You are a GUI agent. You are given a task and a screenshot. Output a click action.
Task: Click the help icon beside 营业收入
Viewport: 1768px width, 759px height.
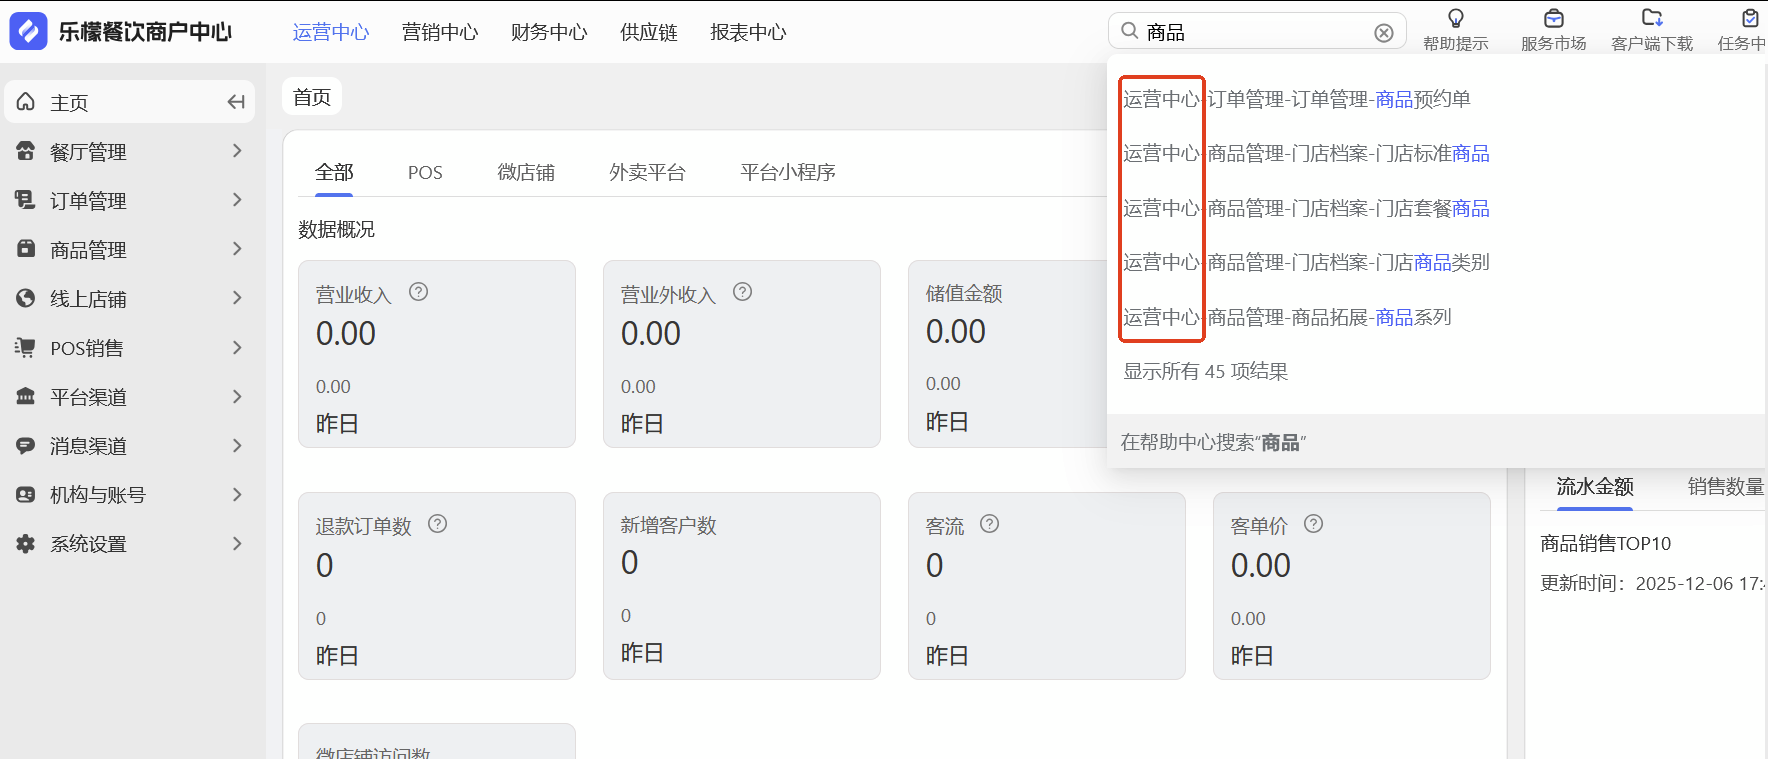pos(419,292)
